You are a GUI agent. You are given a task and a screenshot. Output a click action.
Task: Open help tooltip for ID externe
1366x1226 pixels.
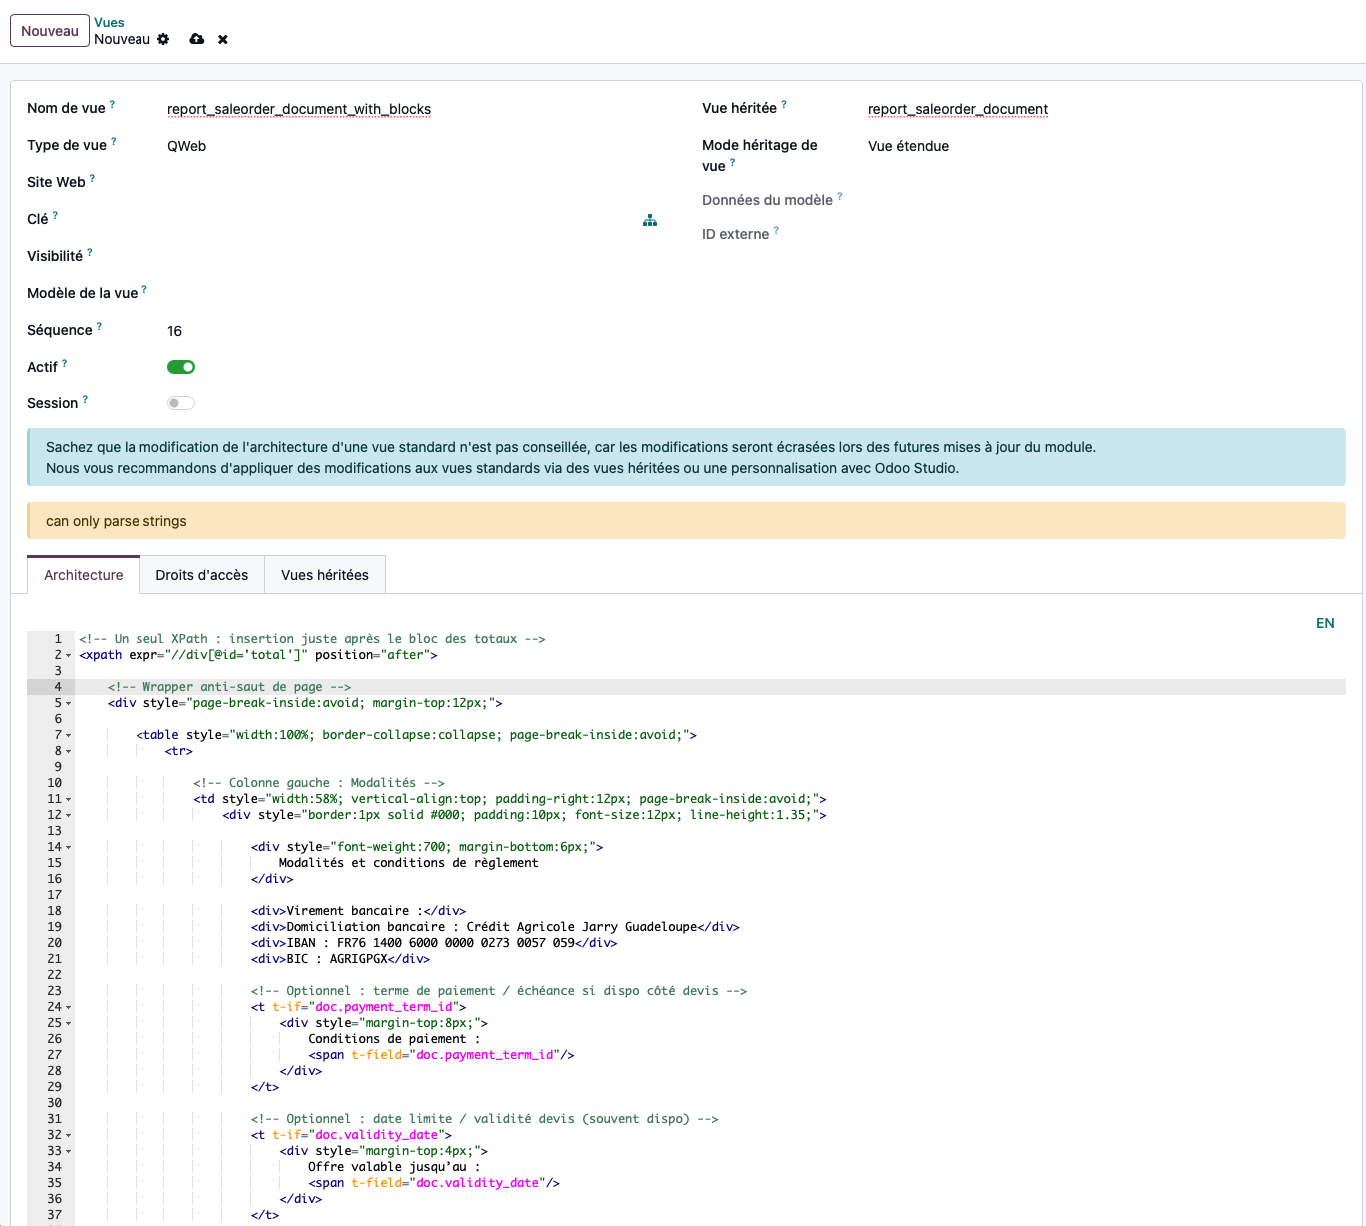point(776,230)
